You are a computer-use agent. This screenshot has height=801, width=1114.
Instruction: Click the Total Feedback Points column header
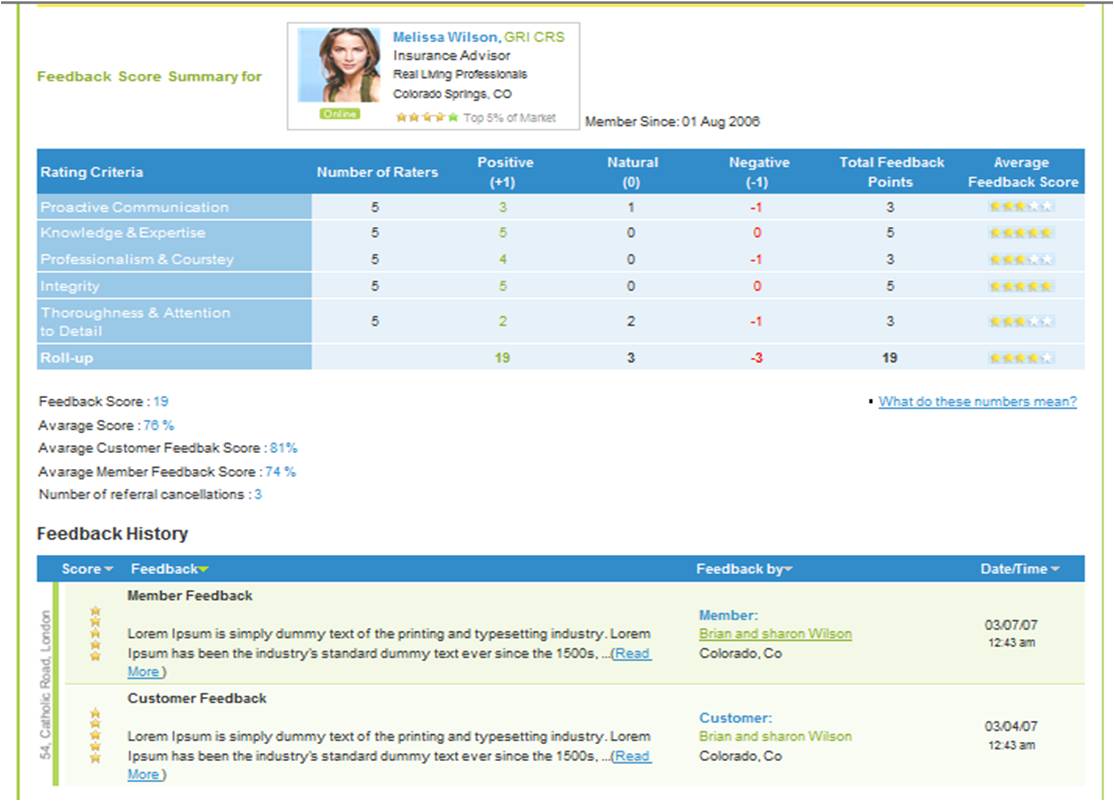pos(891,172)
